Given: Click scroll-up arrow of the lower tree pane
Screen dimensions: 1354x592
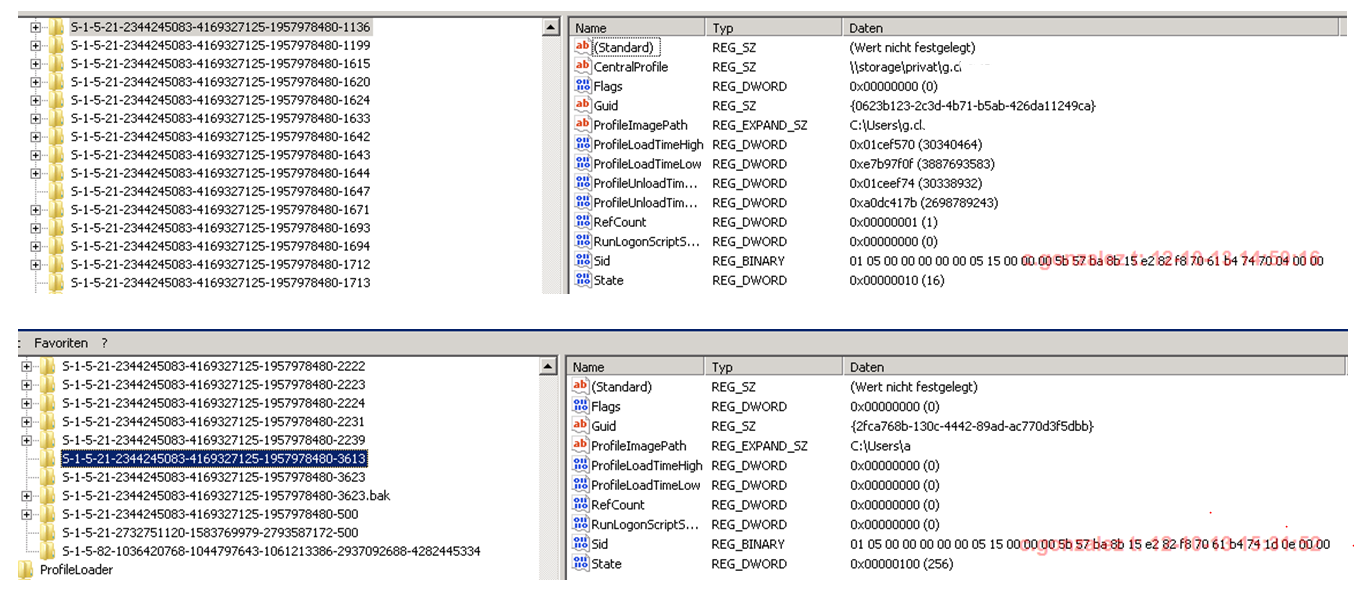Looking at the screenshot, I should coord(548,367).
